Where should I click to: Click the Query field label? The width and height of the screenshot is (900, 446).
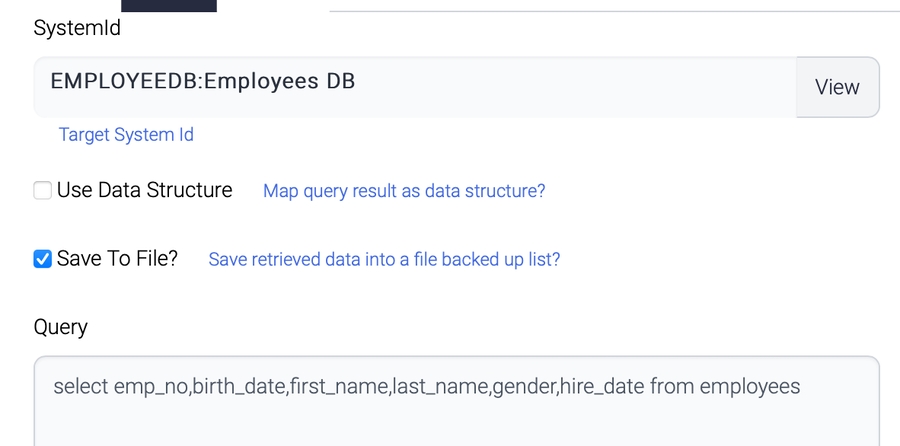[61, 327]
